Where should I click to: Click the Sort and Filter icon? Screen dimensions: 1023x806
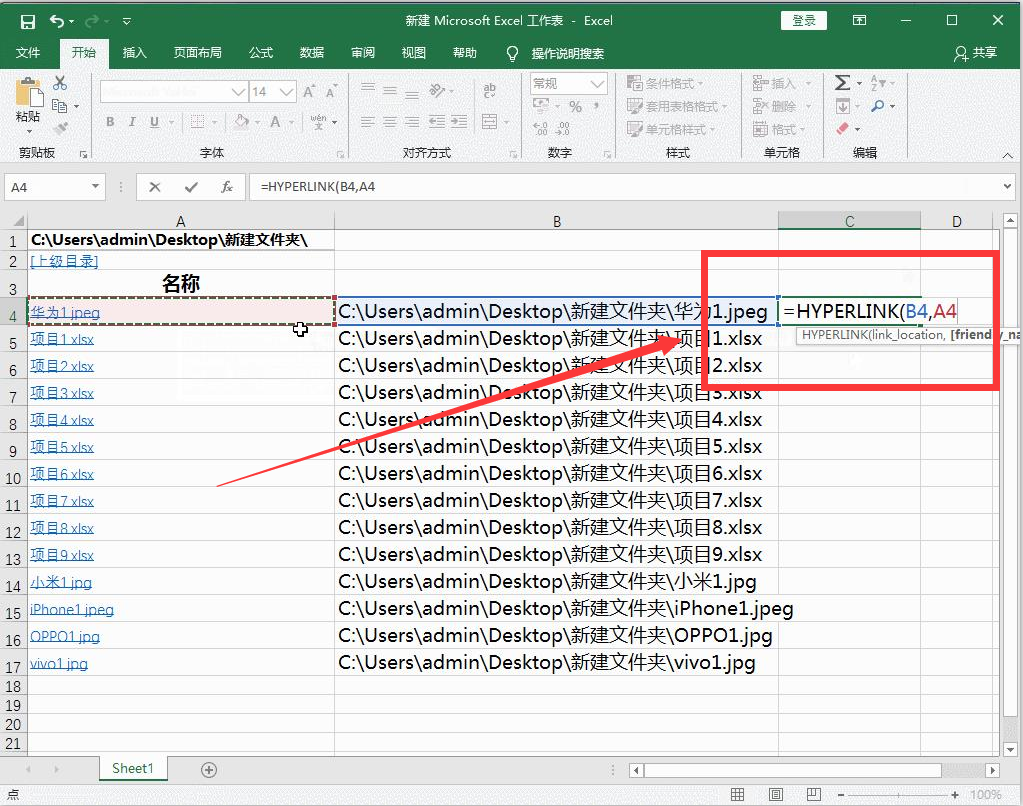click(x=878, y=83)
